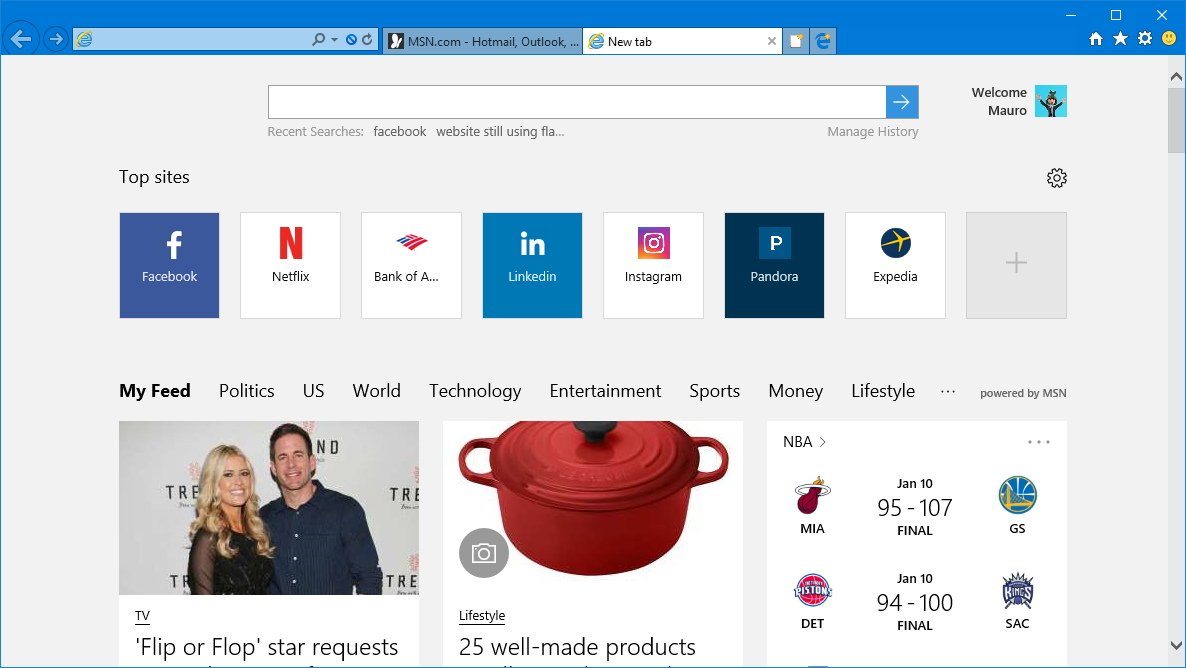
Task: Expand the NBA scores section chevron
Action: pos(822,442)
